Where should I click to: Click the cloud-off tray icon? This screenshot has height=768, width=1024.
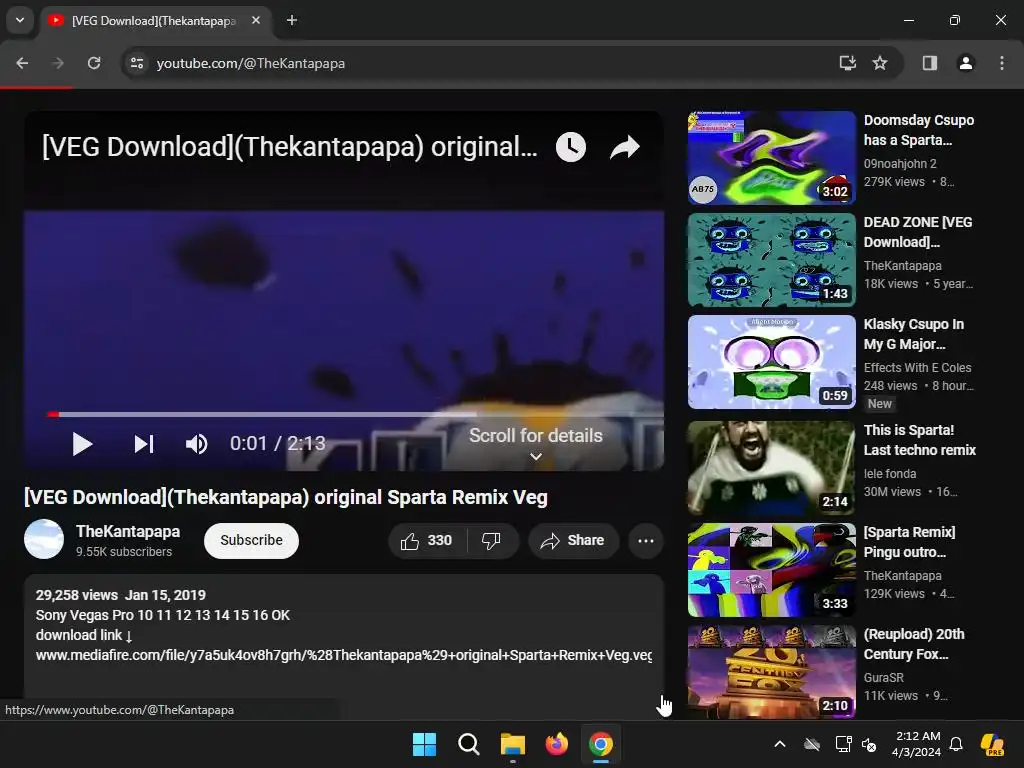point(812,744)
